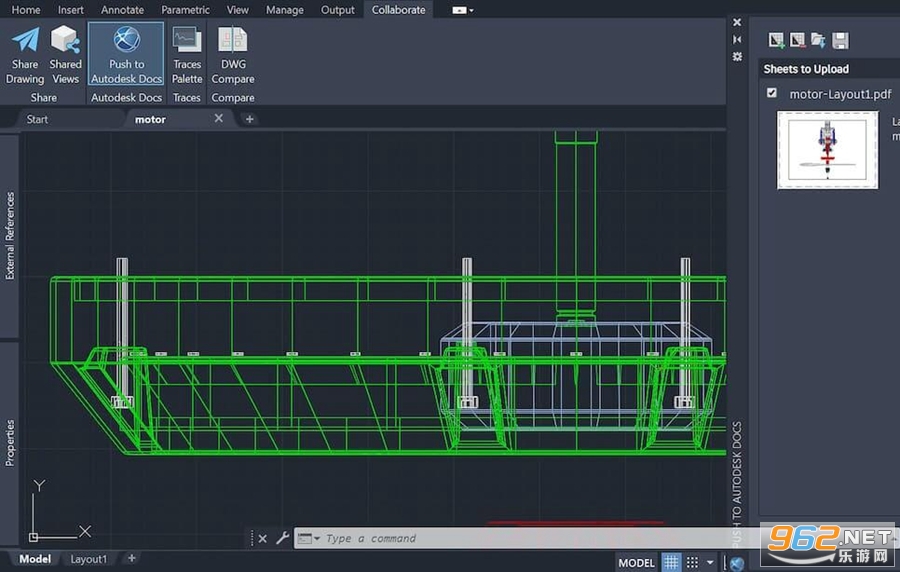Launch DWG Compare tool
900x572 pixels.
point(232,55)
